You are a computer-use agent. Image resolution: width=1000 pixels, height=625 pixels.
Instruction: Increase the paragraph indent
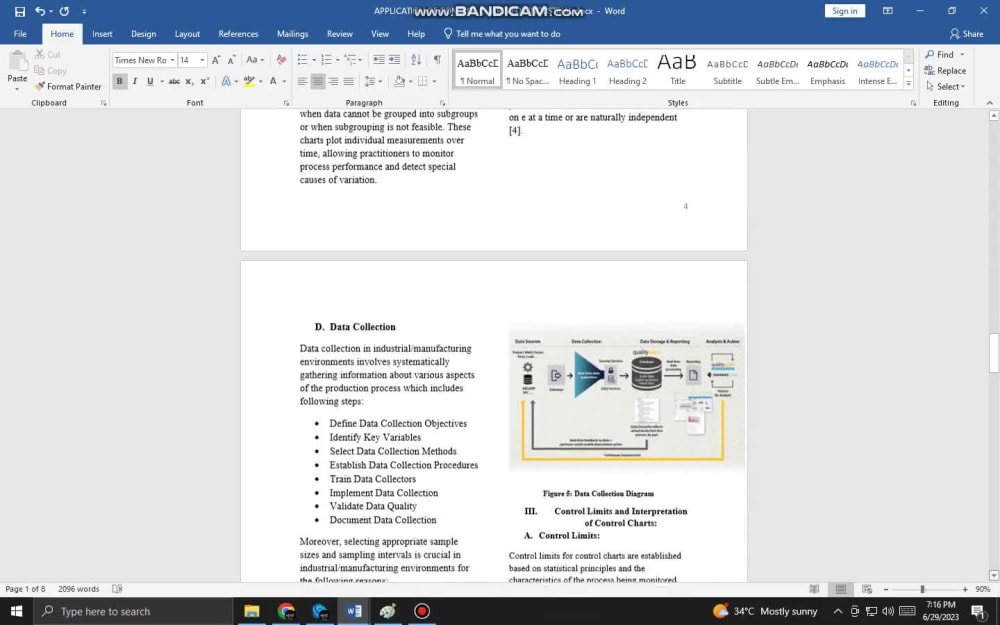(x=395, y=60)
